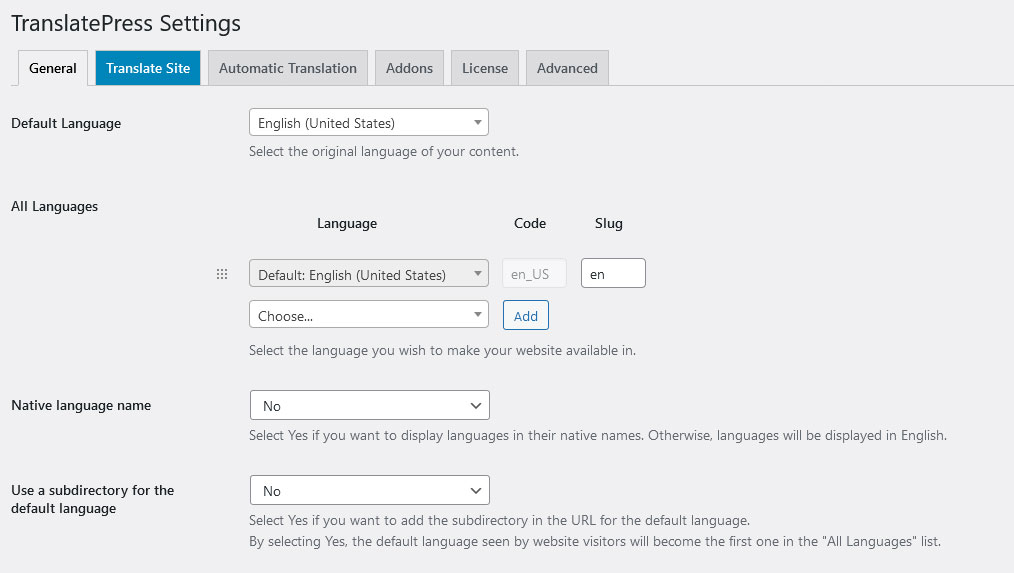The height and width of the screenshot is (573, 1014).
Task: Focus the slug field containing en
Action: [x=613, y=274]
